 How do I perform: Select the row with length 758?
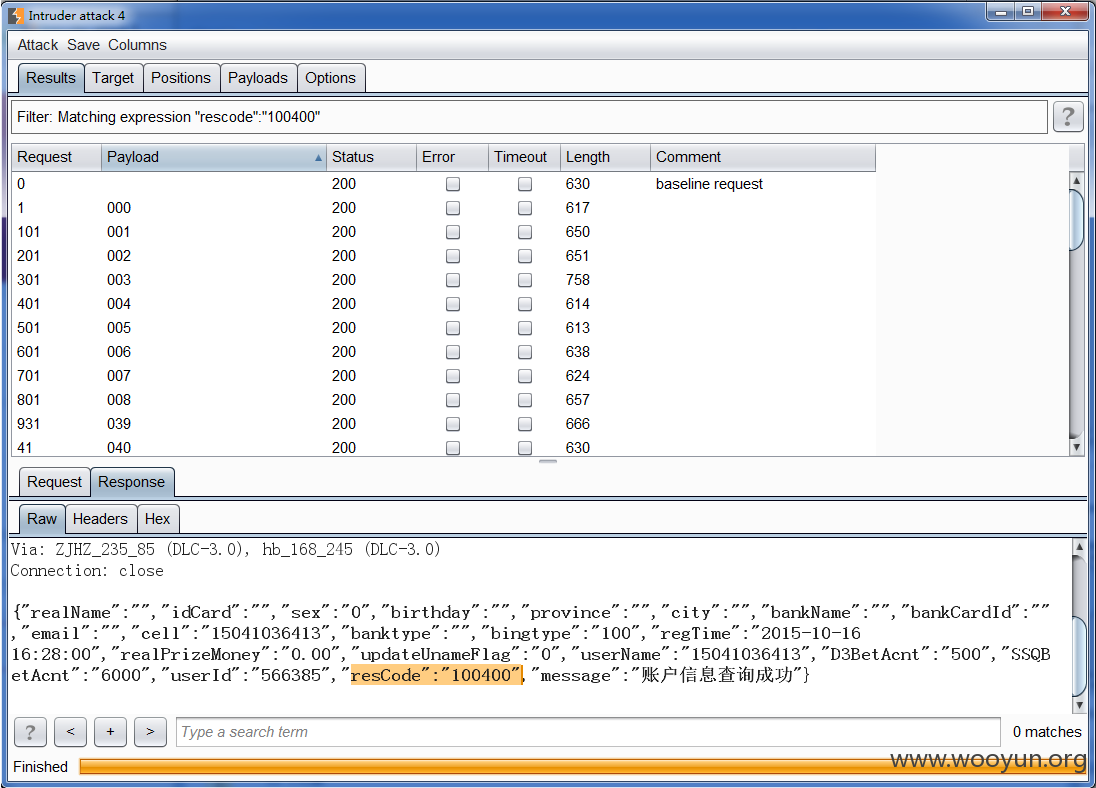tap(443, 280)
